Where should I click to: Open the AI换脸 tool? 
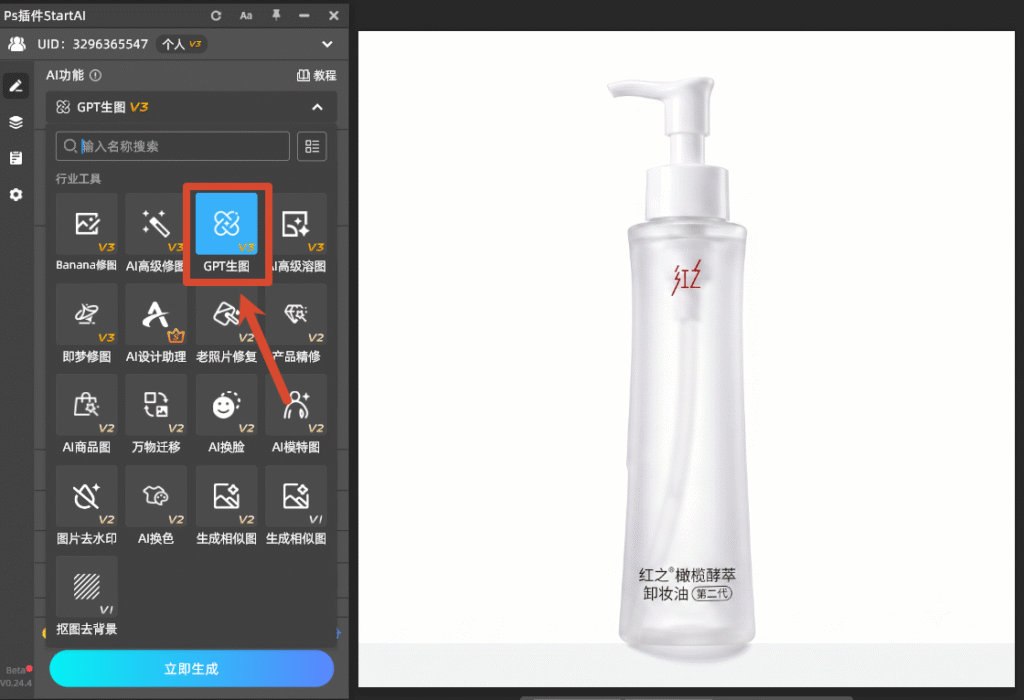click(x=227, y=415)
